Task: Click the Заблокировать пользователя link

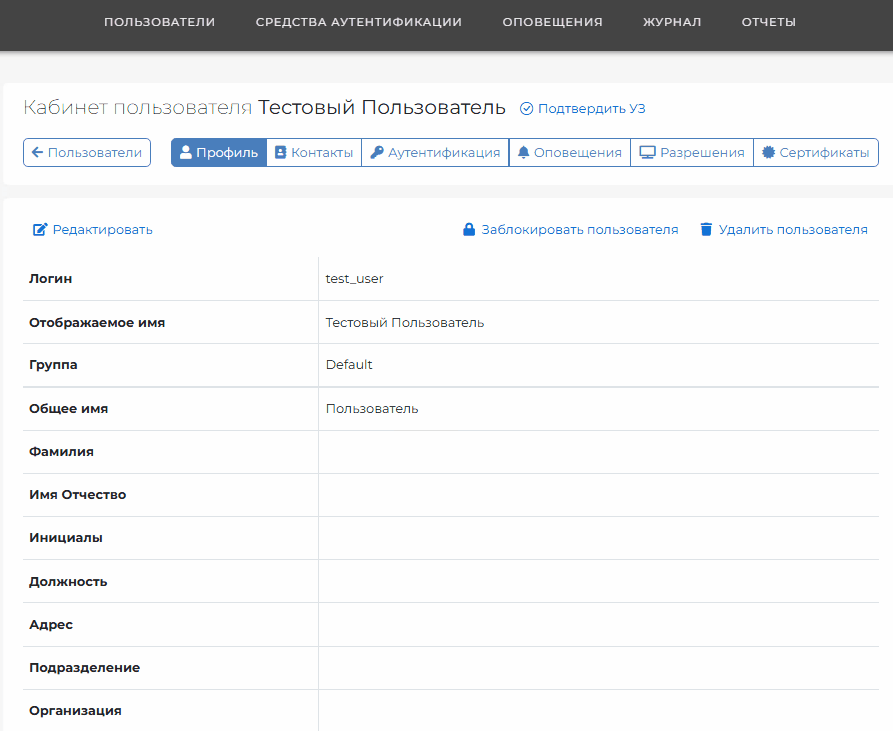Action: click(580, 229)
